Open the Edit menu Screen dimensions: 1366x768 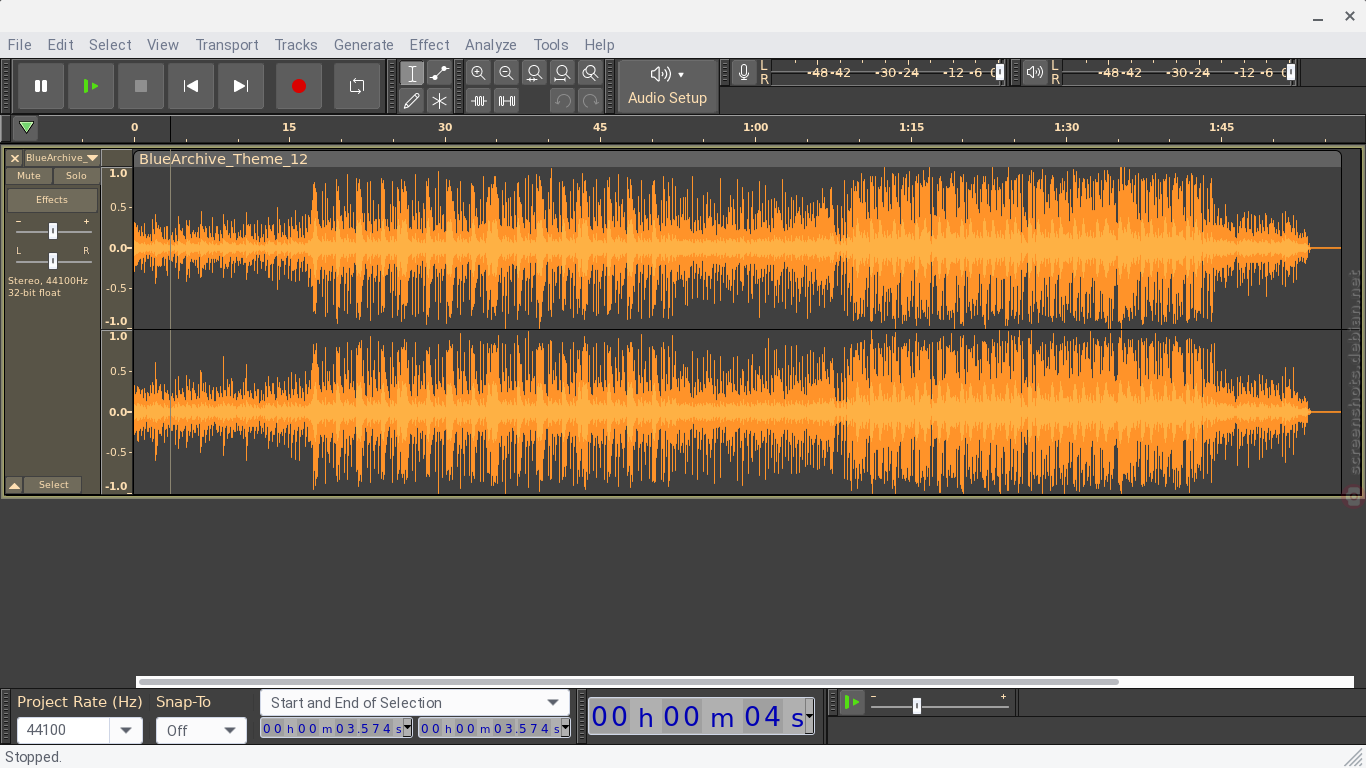point(60,45)
